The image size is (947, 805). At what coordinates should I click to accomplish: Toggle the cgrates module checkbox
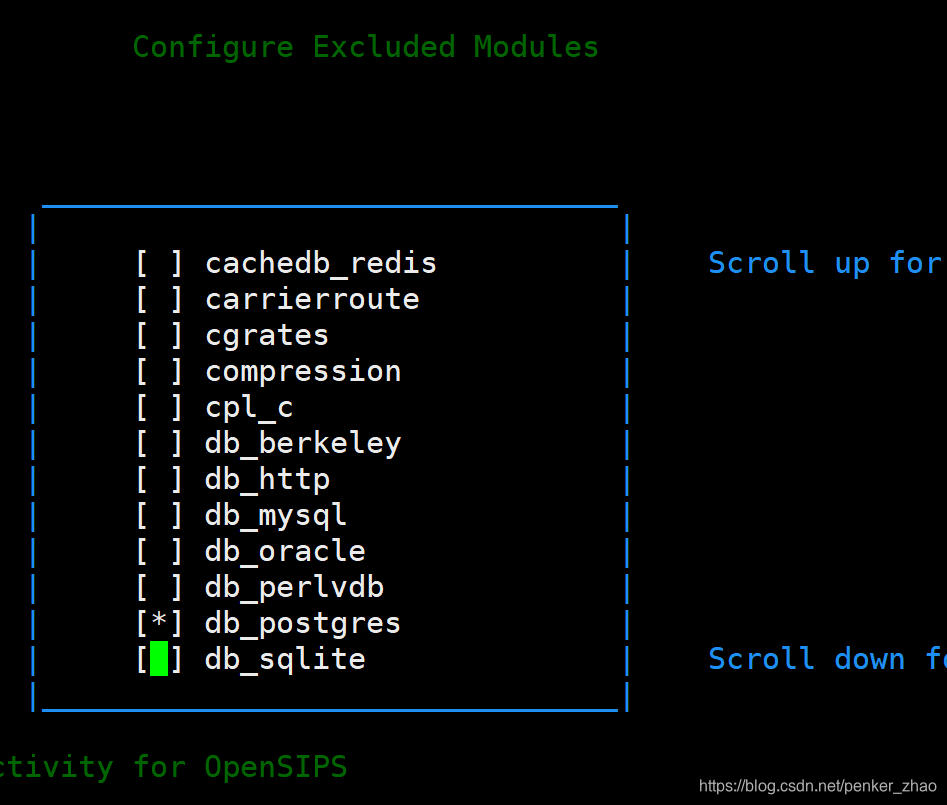[x=155, y=334]
